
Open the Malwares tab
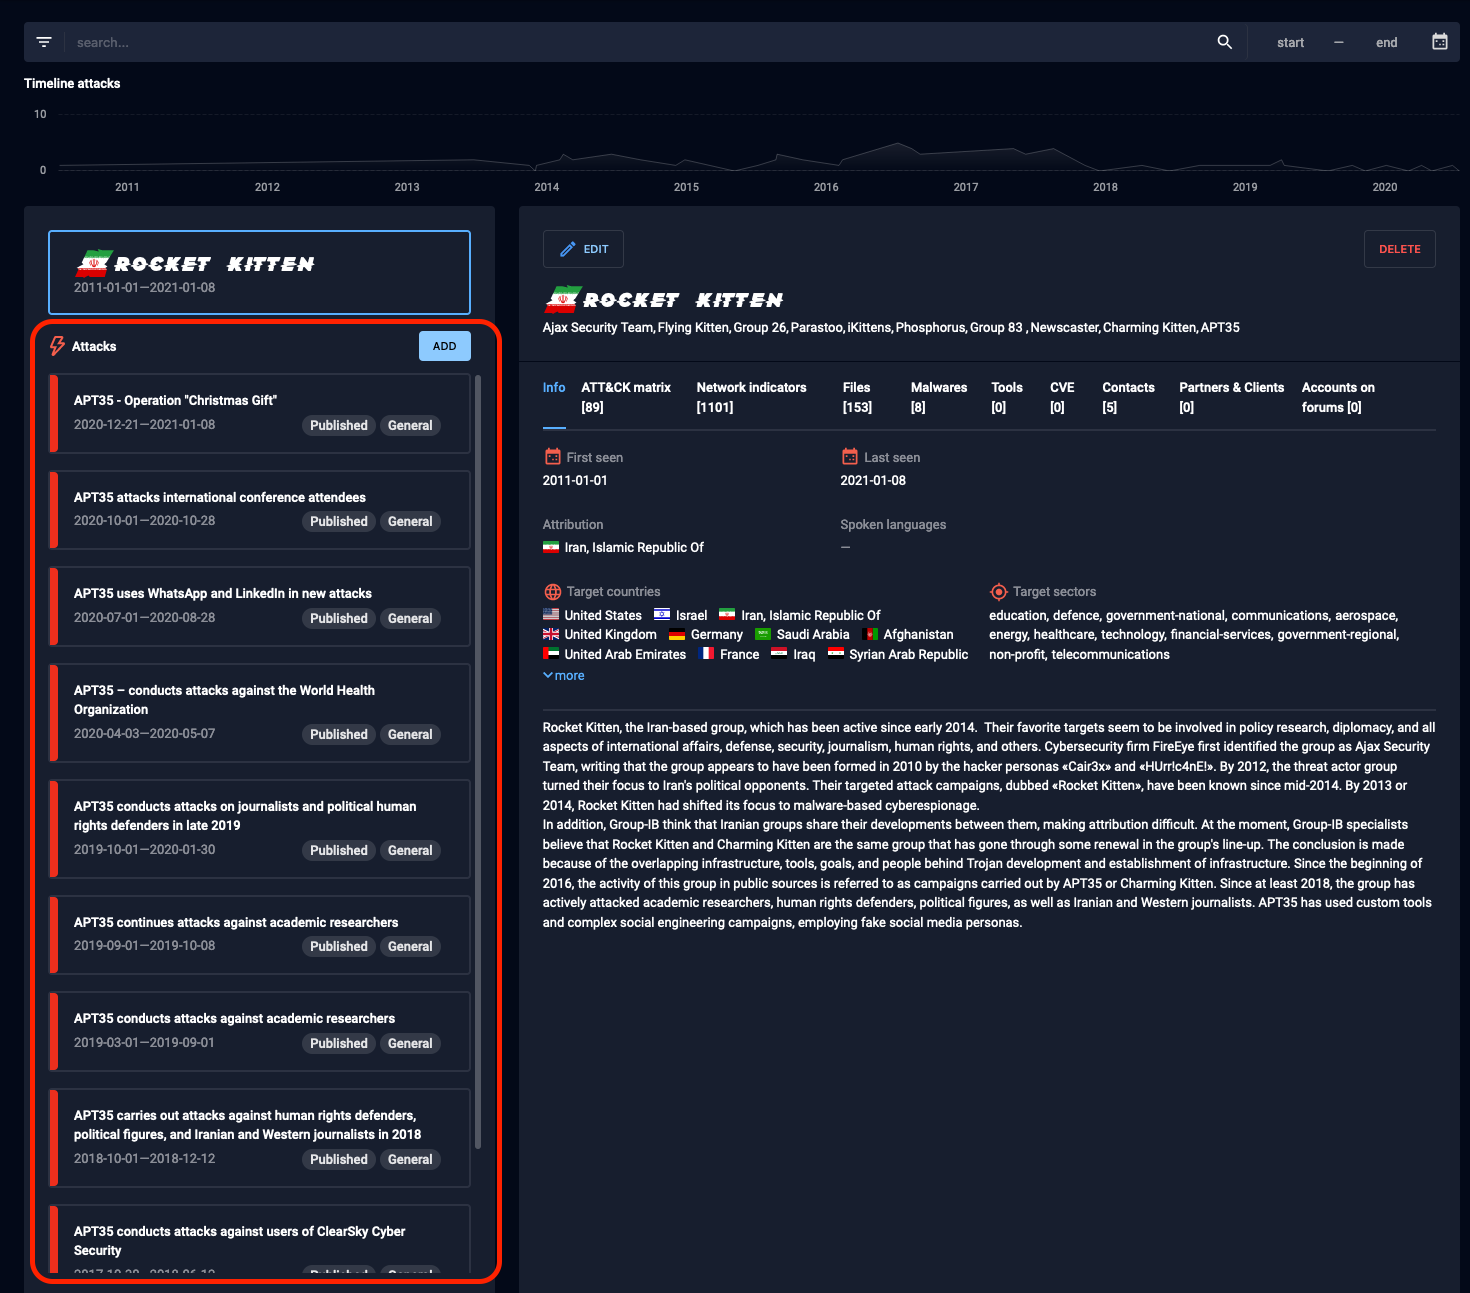point(939,397)
